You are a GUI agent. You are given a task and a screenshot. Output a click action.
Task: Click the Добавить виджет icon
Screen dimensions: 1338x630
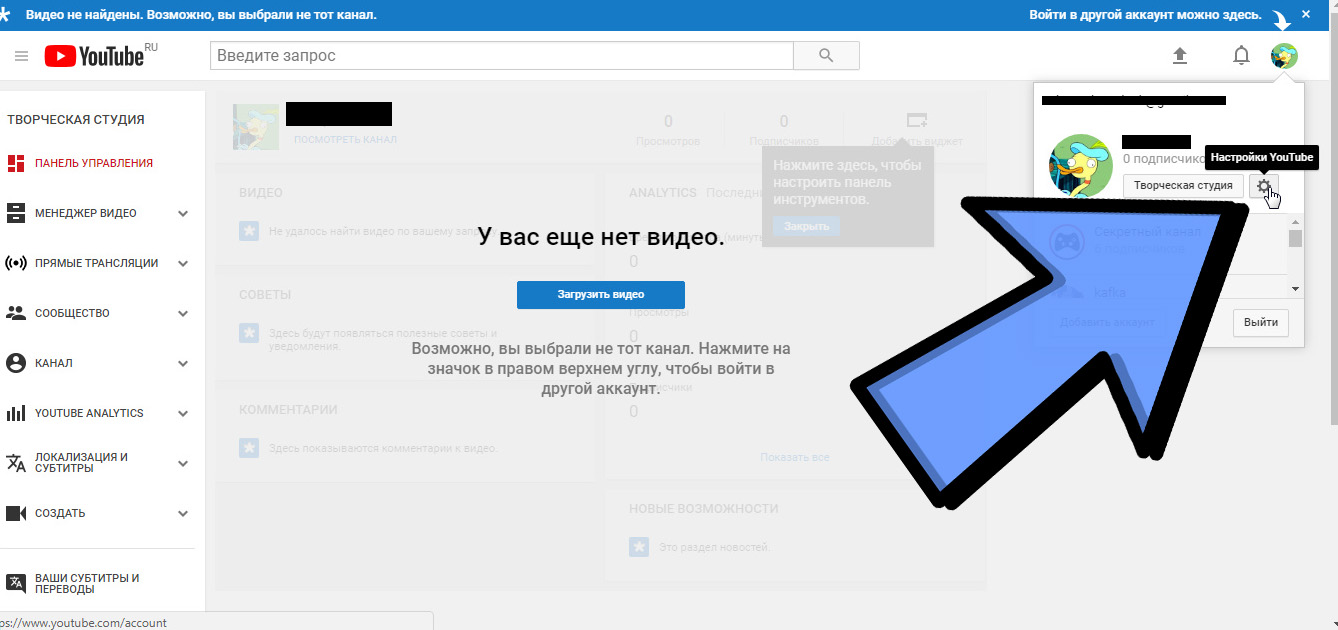[916, 121]
